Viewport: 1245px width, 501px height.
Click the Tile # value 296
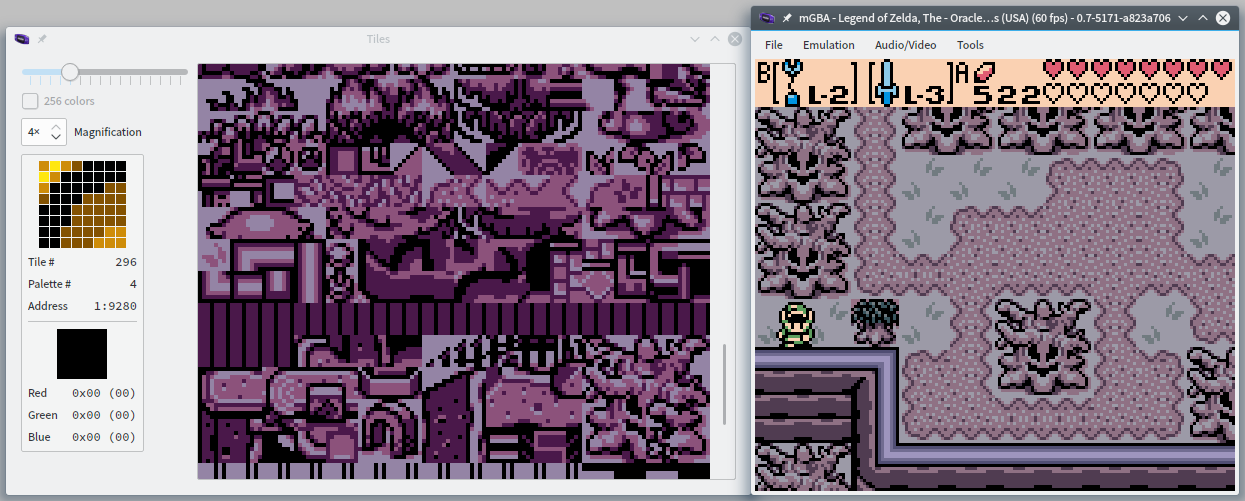click(126, 262)
